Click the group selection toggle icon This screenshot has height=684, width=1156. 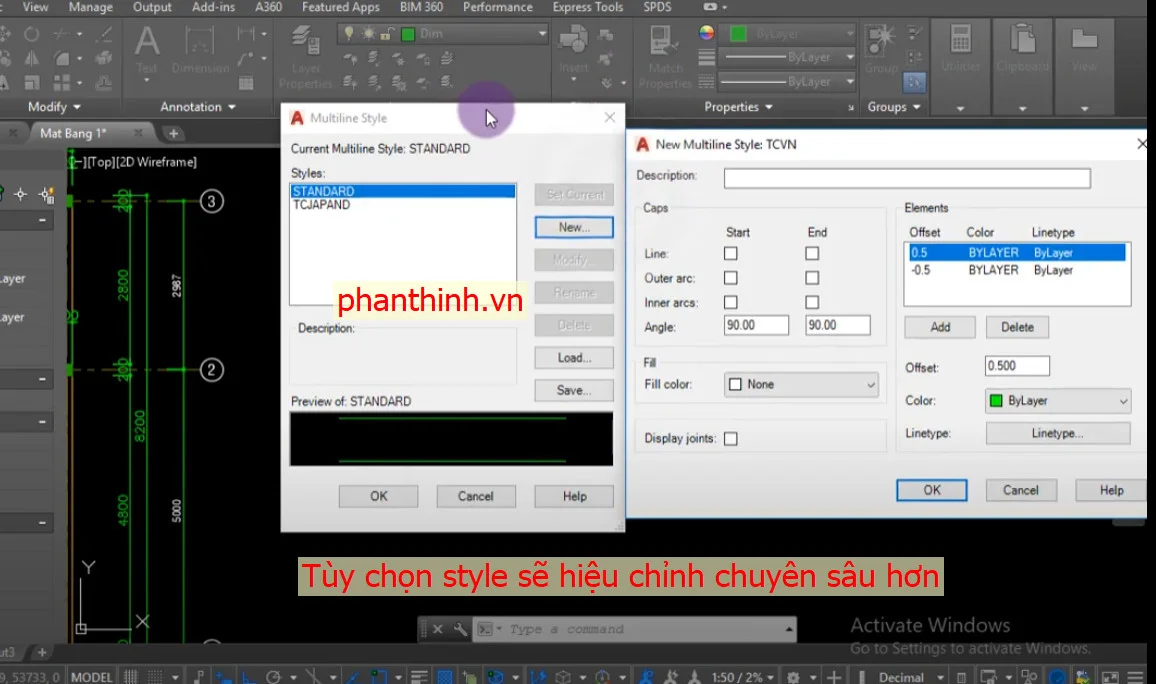click(914, 82)
